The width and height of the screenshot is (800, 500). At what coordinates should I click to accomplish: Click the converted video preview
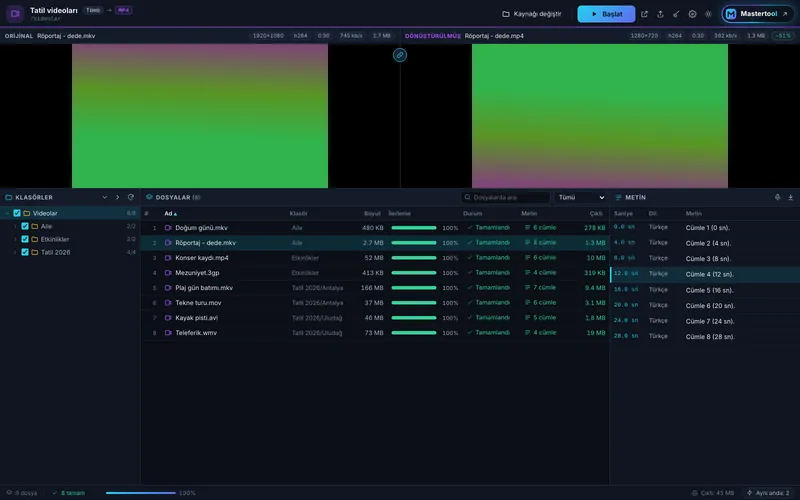tap(600, 116)
